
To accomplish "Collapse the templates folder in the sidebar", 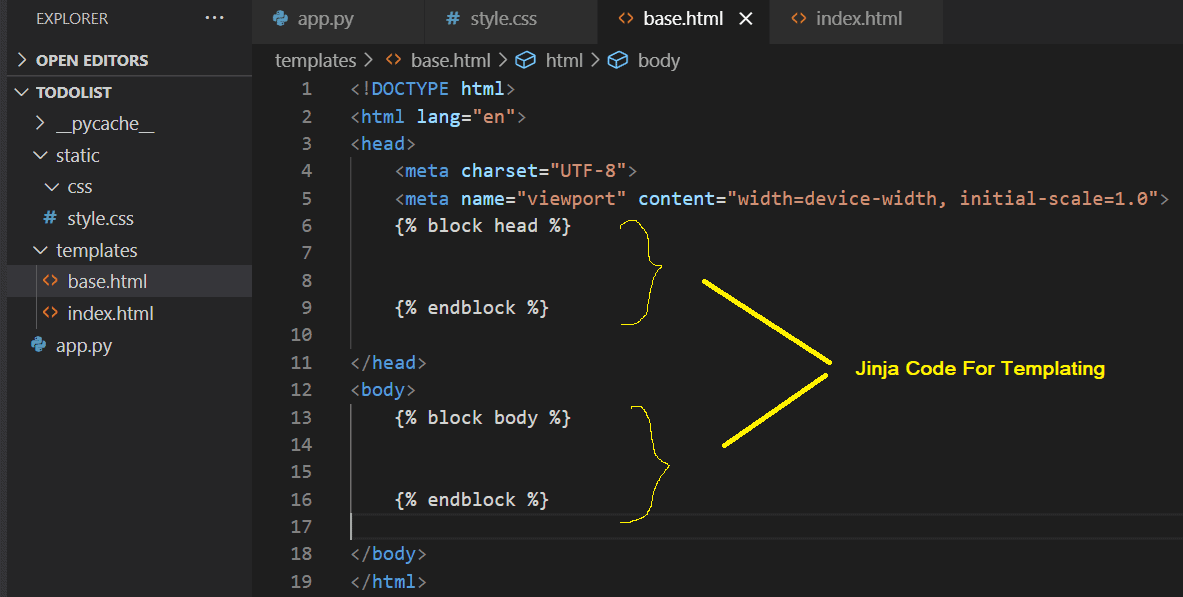I will [40, 250].
